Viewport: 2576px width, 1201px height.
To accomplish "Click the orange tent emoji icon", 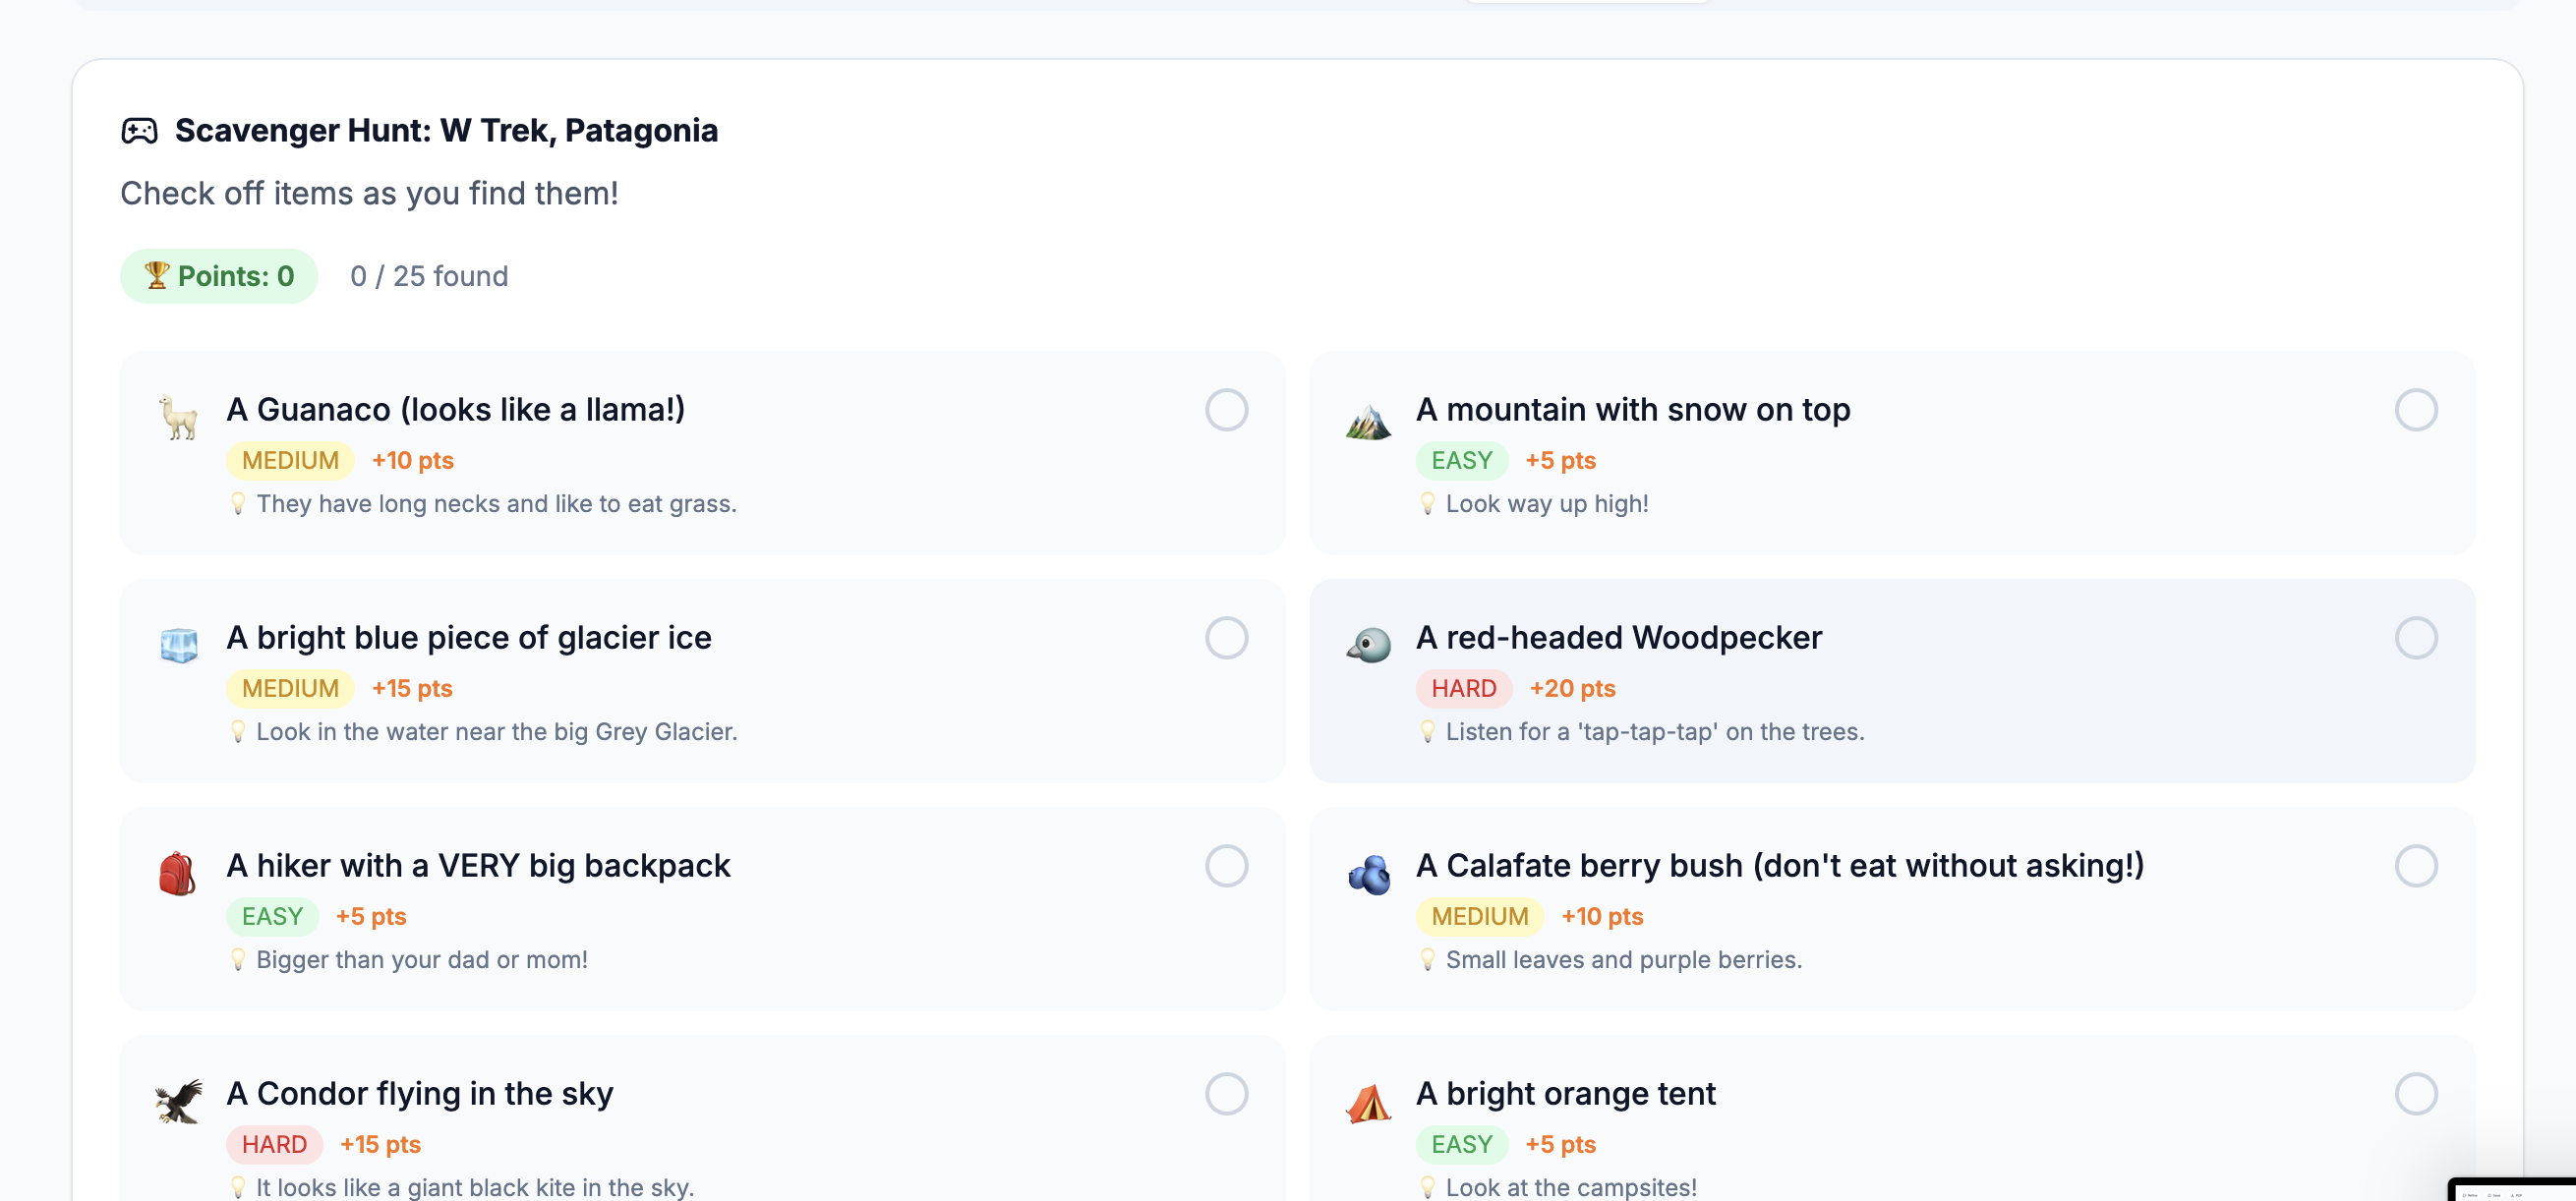I will tap(1369, 1104).
